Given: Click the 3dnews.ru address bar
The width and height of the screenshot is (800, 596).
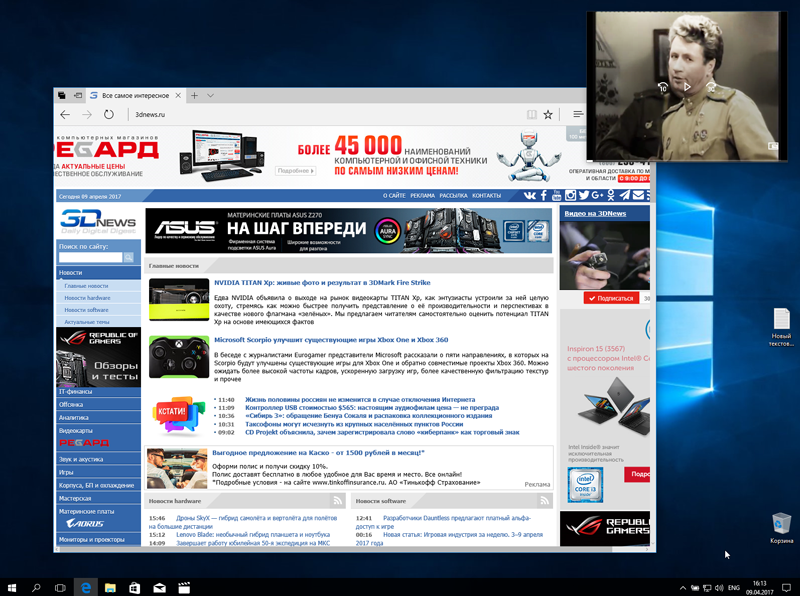Looking at the screenshot, I should 327,114.
